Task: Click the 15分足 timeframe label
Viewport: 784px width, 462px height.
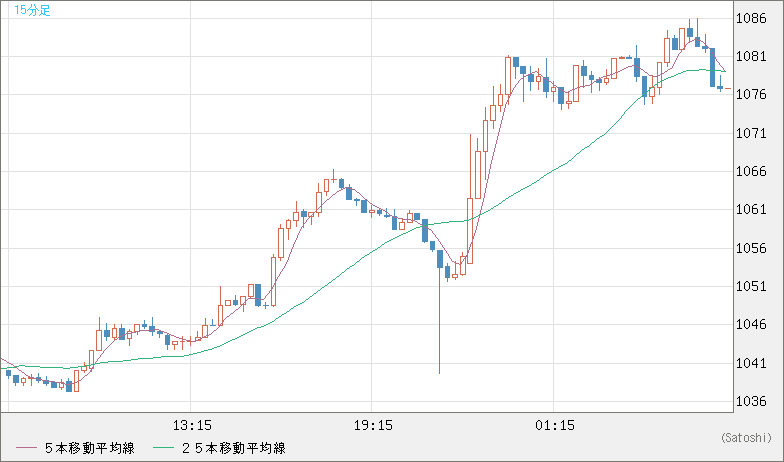Action: [x=32, y=10]
